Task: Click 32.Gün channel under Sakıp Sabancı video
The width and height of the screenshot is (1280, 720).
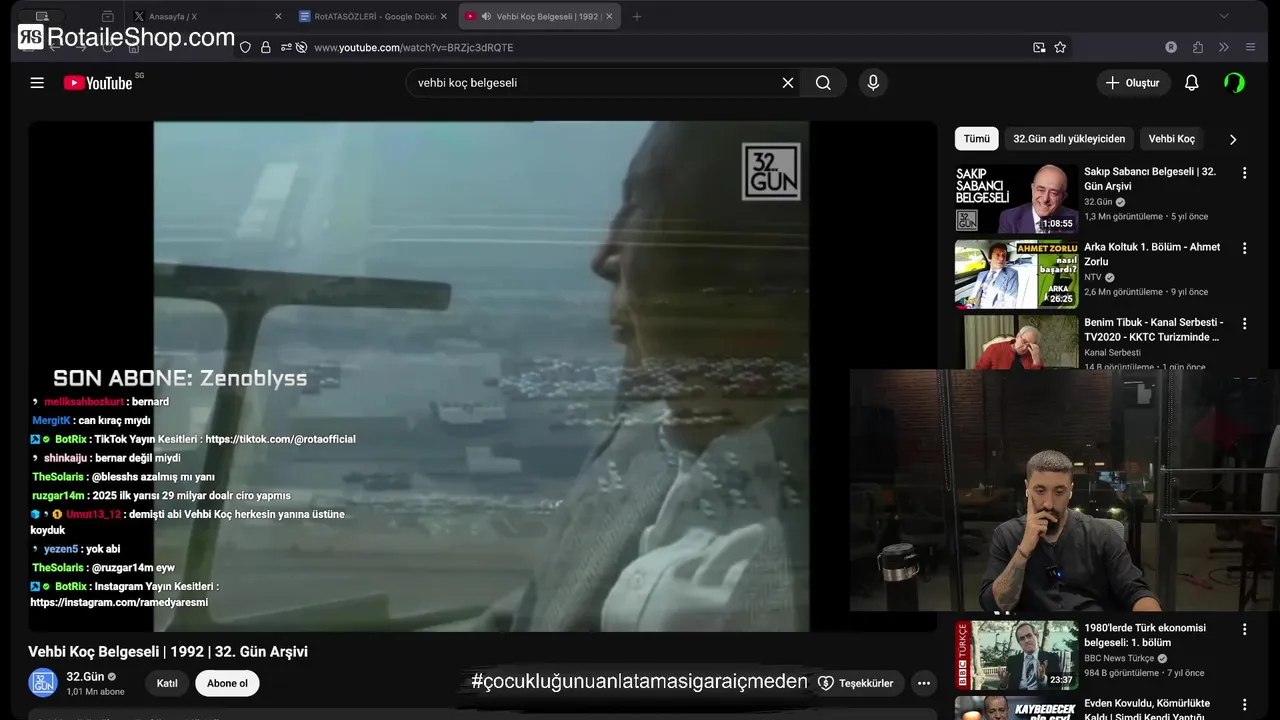Action: point(1098,202)
